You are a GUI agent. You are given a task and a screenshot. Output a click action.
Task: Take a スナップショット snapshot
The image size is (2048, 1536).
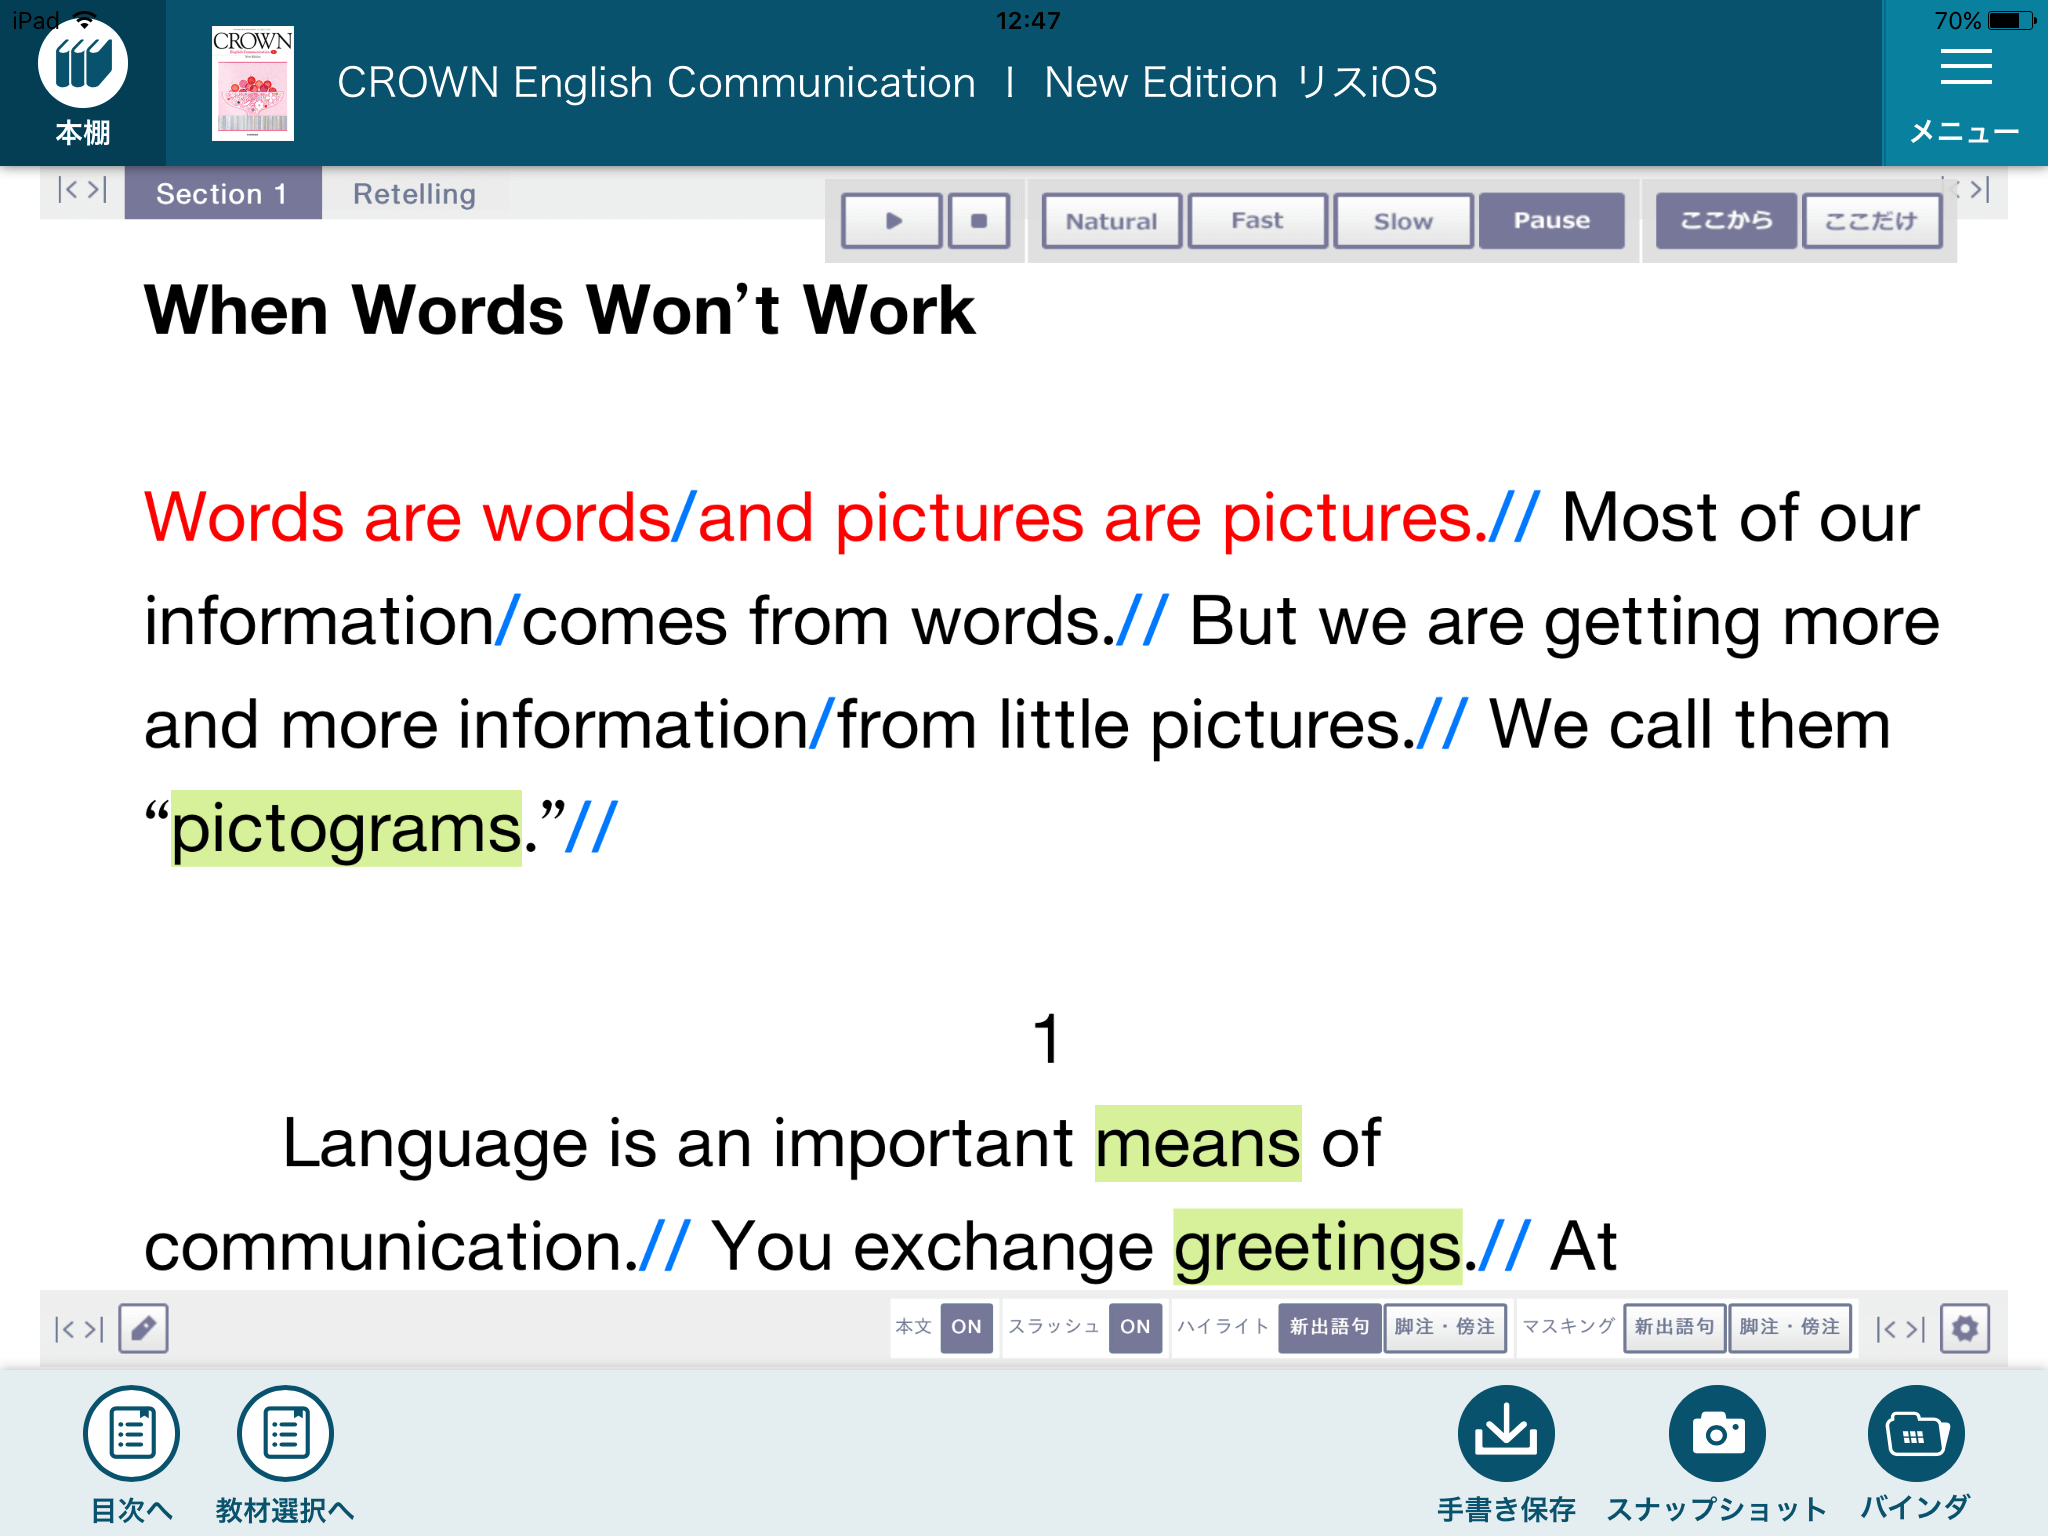click(x=1717, y=1454)
